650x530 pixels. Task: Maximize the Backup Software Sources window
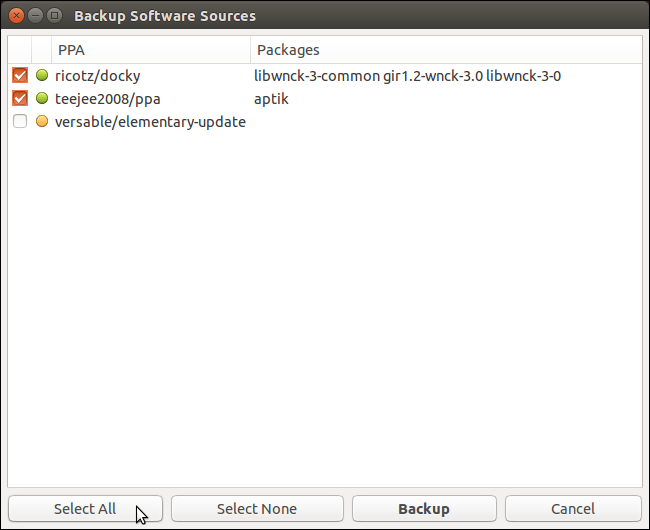pyautogui.click(x=54, y=15)
